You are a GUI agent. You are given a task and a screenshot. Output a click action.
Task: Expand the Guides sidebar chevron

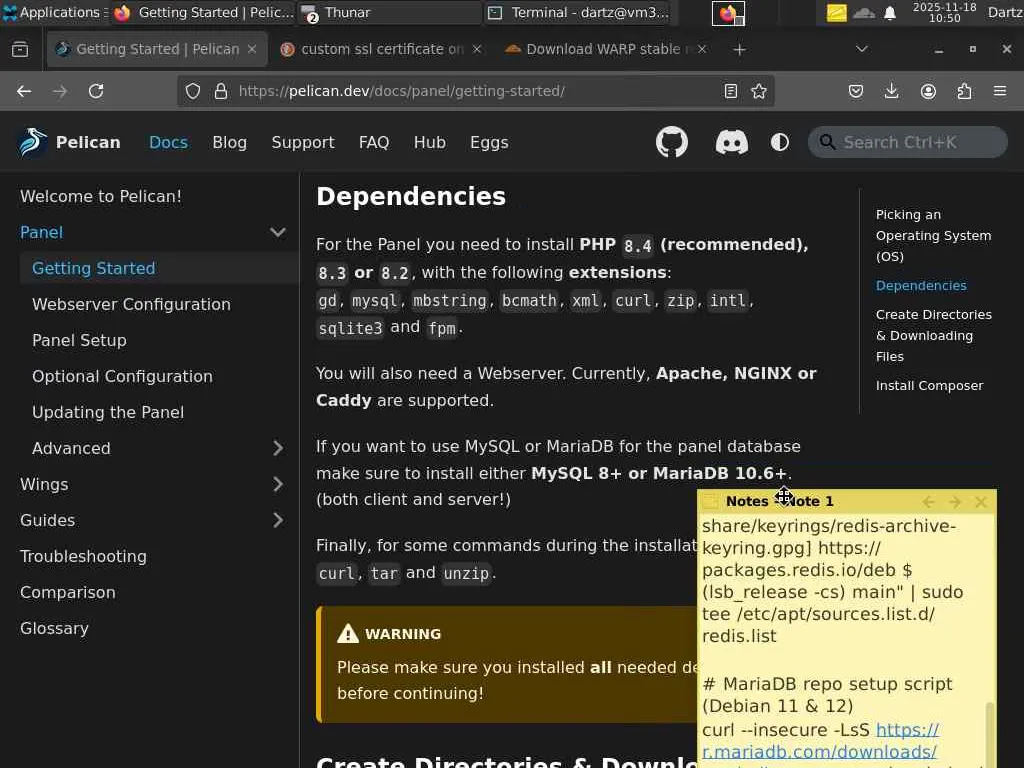[278, 520]
